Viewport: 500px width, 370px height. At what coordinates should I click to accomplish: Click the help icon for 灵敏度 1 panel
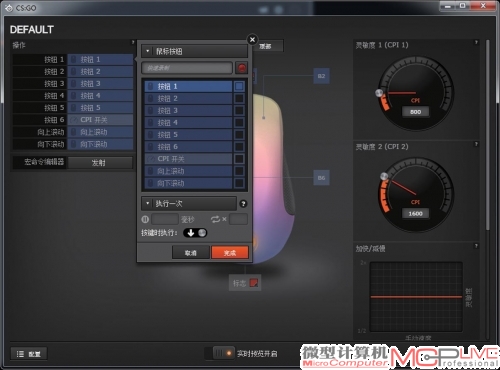(476, 42)
